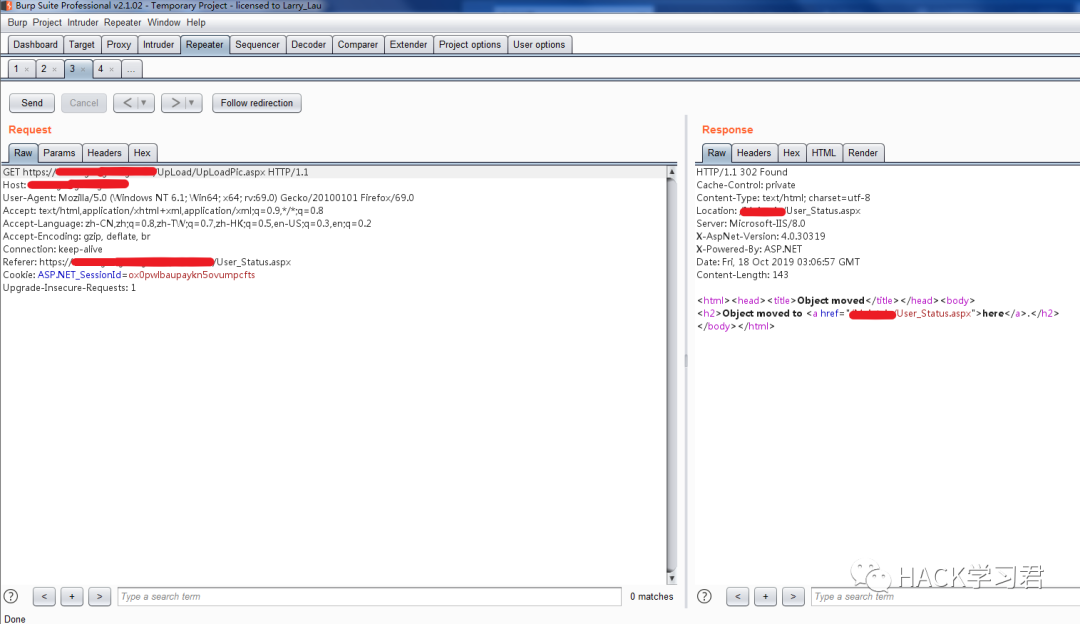Click scroll up arrow in request pane
The height and width of the screenshot is (624, 1080).
point(672,171)
